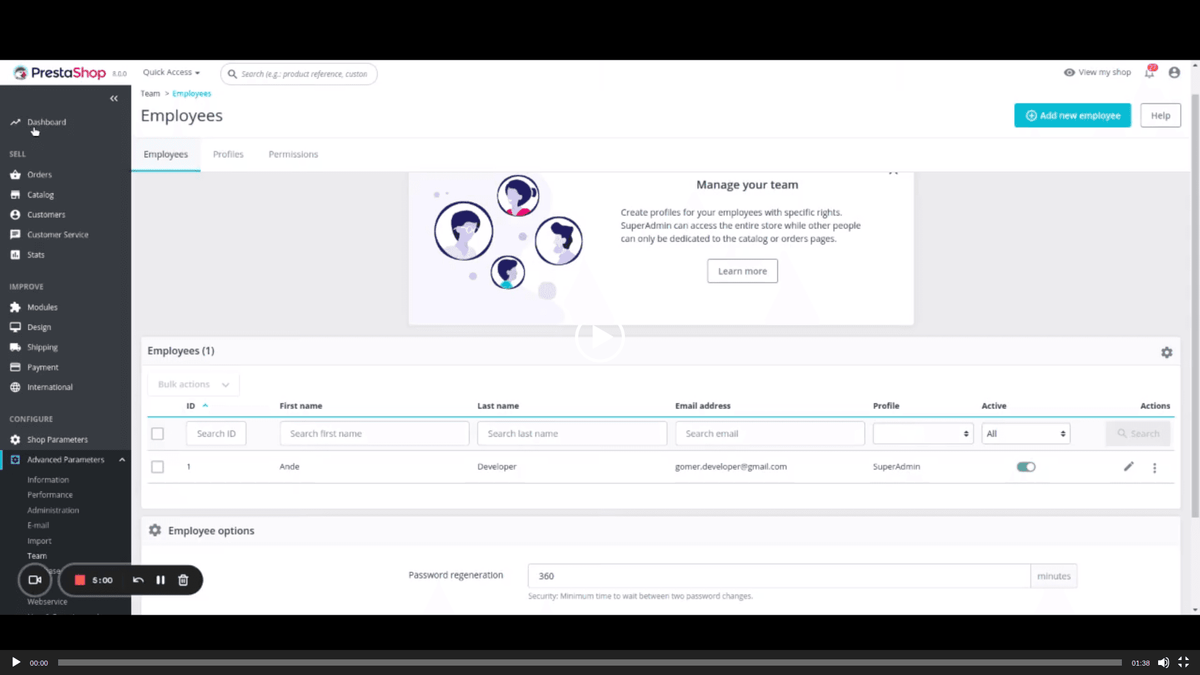Switch to the Permissions tab

point(292,154)
